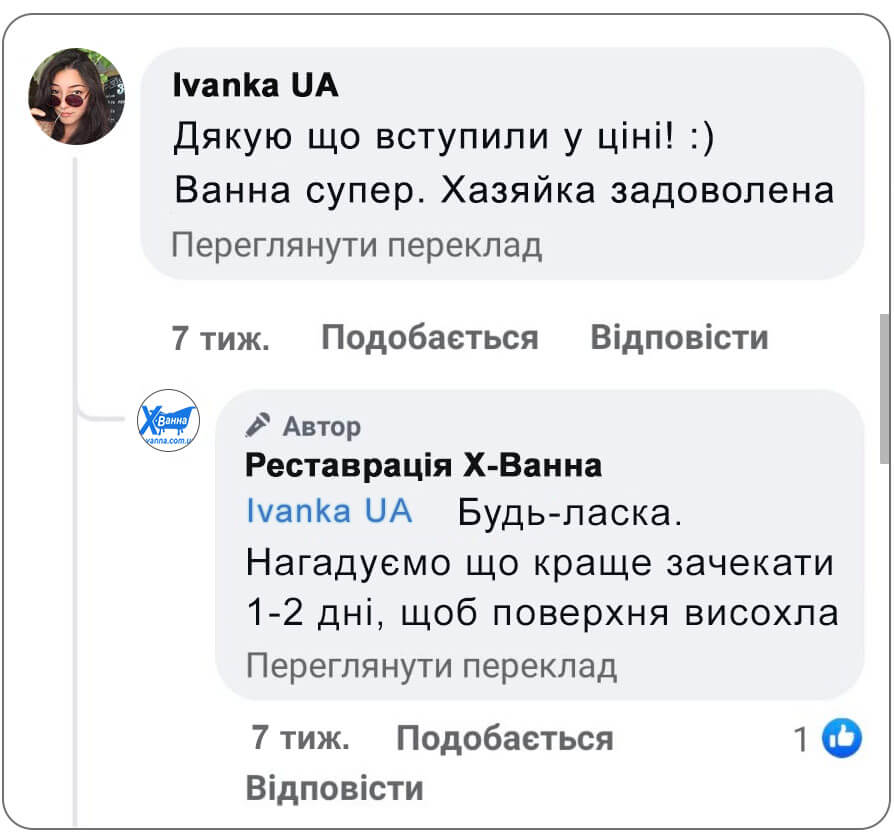This screenshot has height=839, width=894.
Task: Open Ivanka UA's sunglasses avatar photo
Action: click(x=76, y=96)
